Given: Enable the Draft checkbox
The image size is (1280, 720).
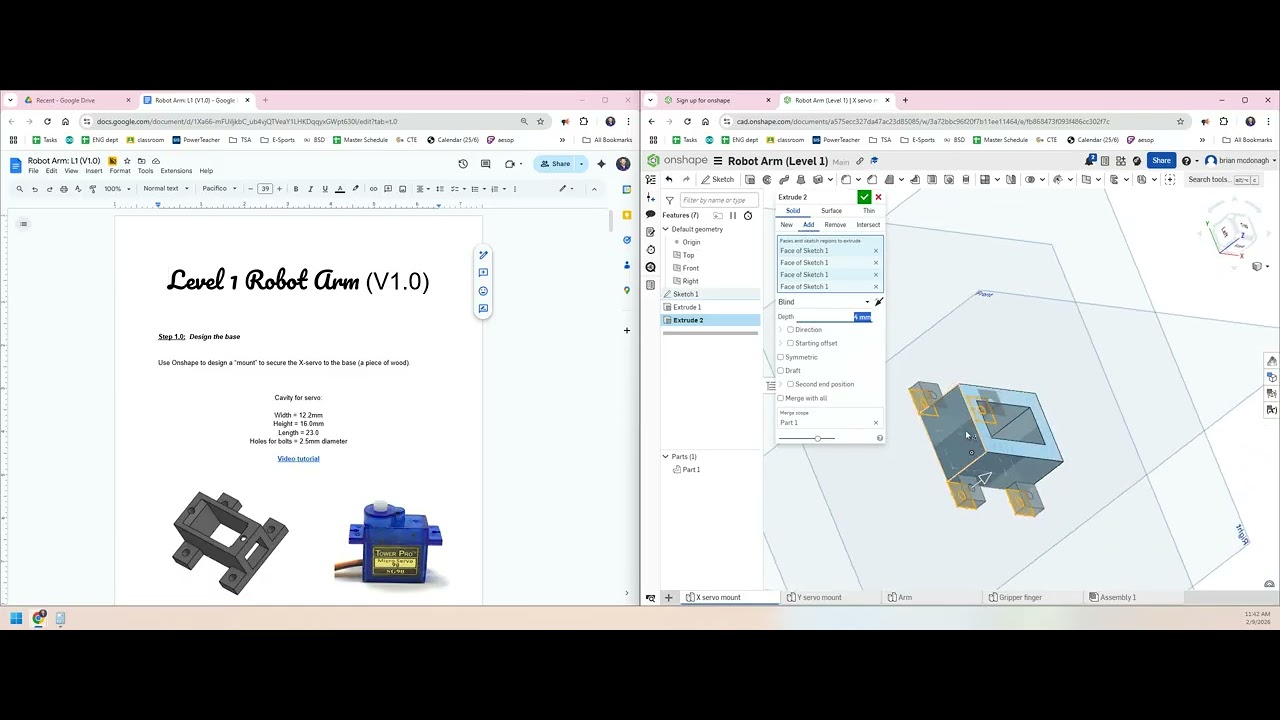Looking at the screenshot, I should point(781,371).
